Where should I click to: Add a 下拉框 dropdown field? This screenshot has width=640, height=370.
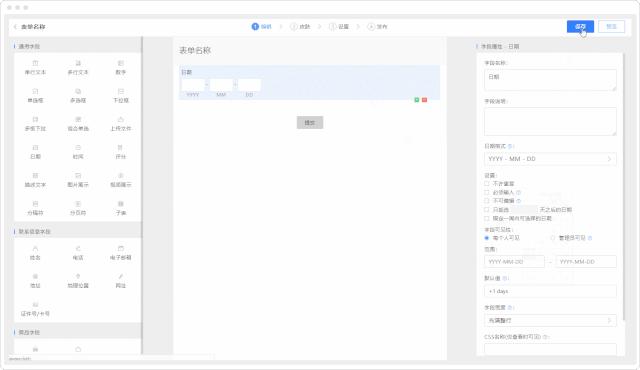click(x=120, y=96)
